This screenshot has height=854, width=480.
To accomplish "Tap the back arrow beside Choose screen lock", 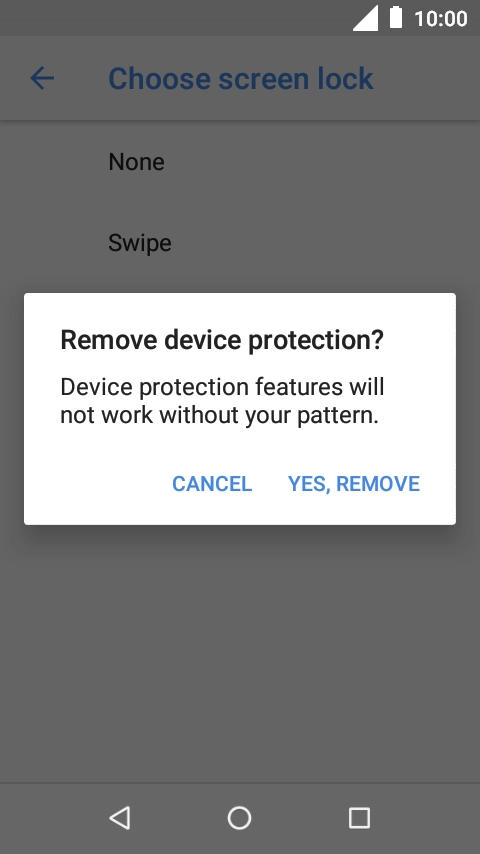I will pos(42,78).
